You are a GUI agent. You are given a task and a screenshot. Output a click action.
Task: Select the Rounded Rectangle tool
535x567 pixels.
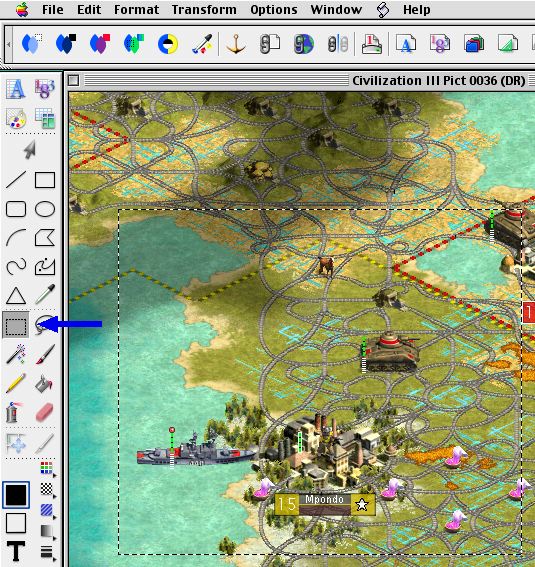[x=16, y=209]
